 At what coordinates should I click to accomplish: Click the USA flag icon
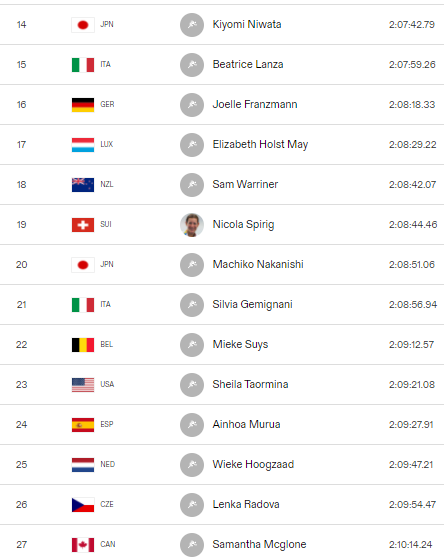point(83,385)
